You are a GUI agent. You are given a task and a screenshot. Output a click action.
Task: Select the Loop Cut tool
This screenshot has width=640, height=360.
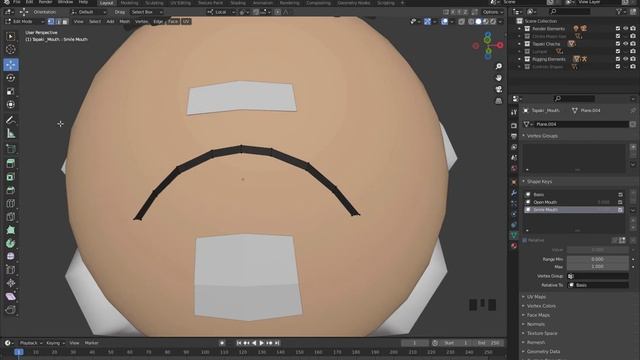[x=11, y=203]
